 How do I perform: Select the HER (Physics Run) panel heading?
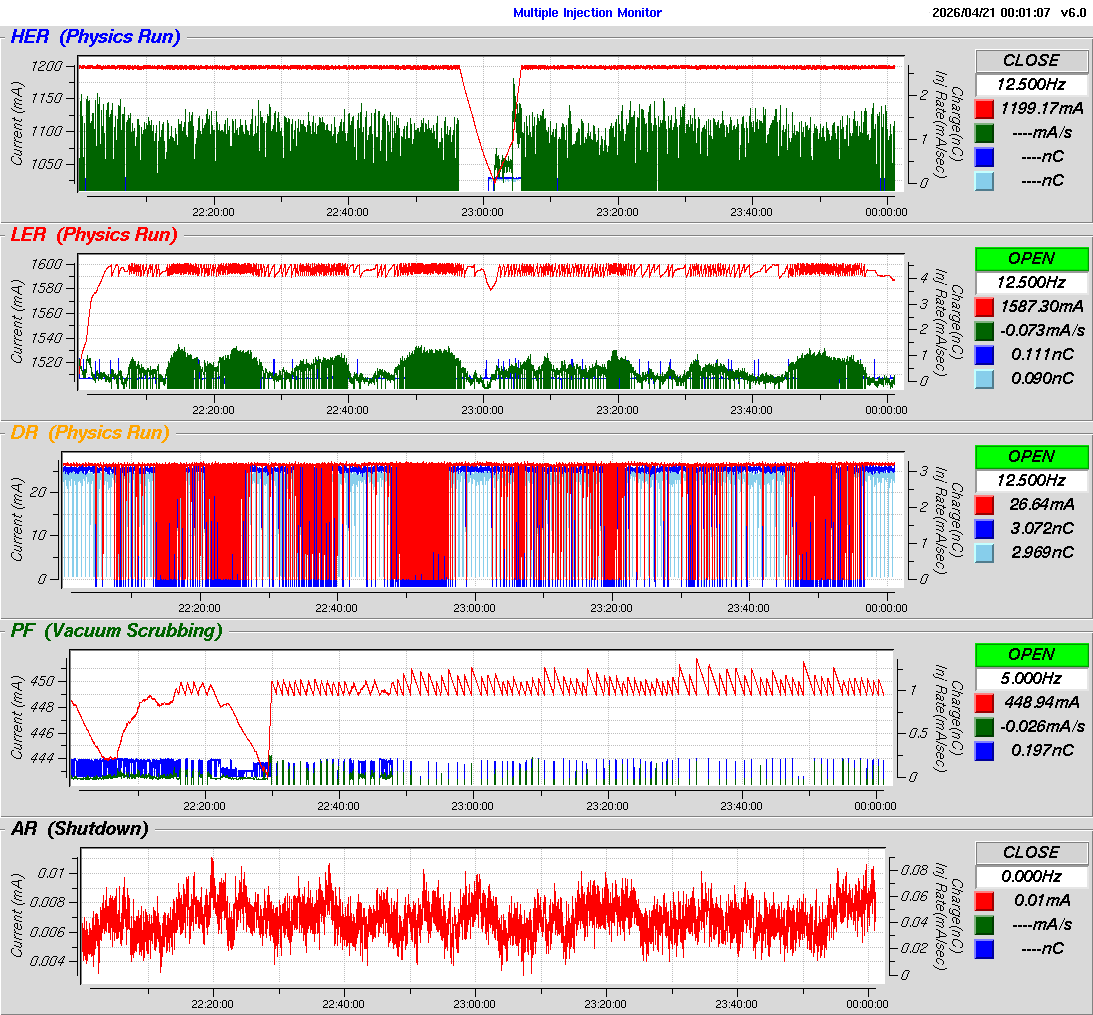click(95, 37)
